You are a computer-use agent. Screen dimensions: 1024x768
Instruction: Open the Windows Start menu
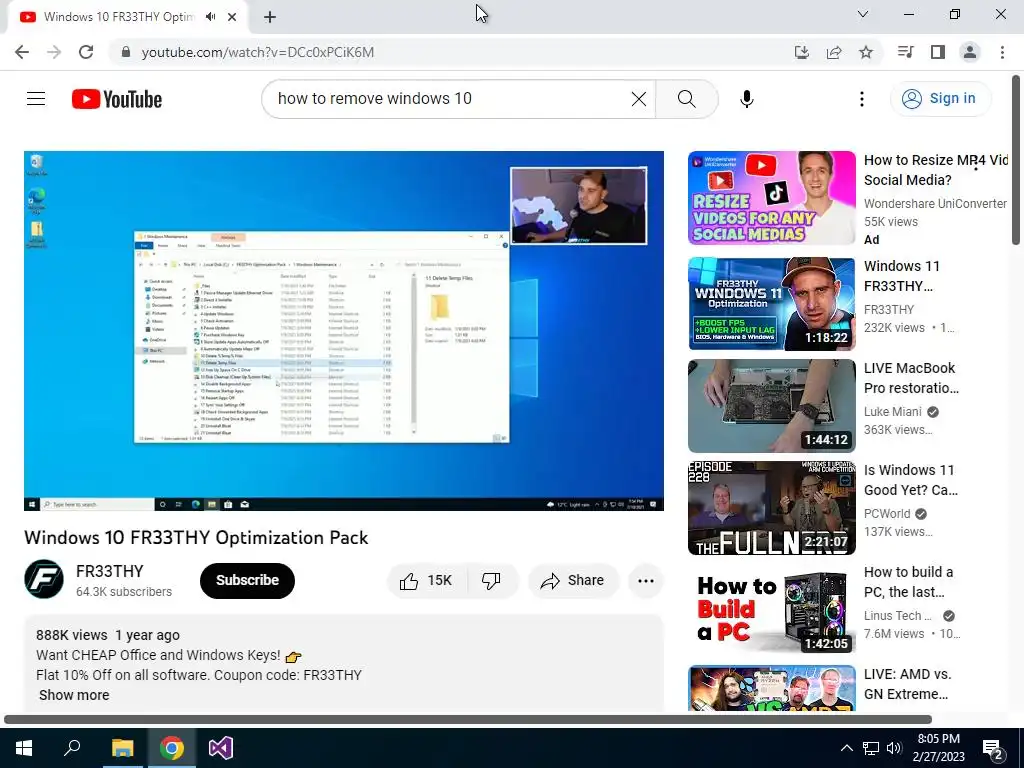(x=24, y=748)
